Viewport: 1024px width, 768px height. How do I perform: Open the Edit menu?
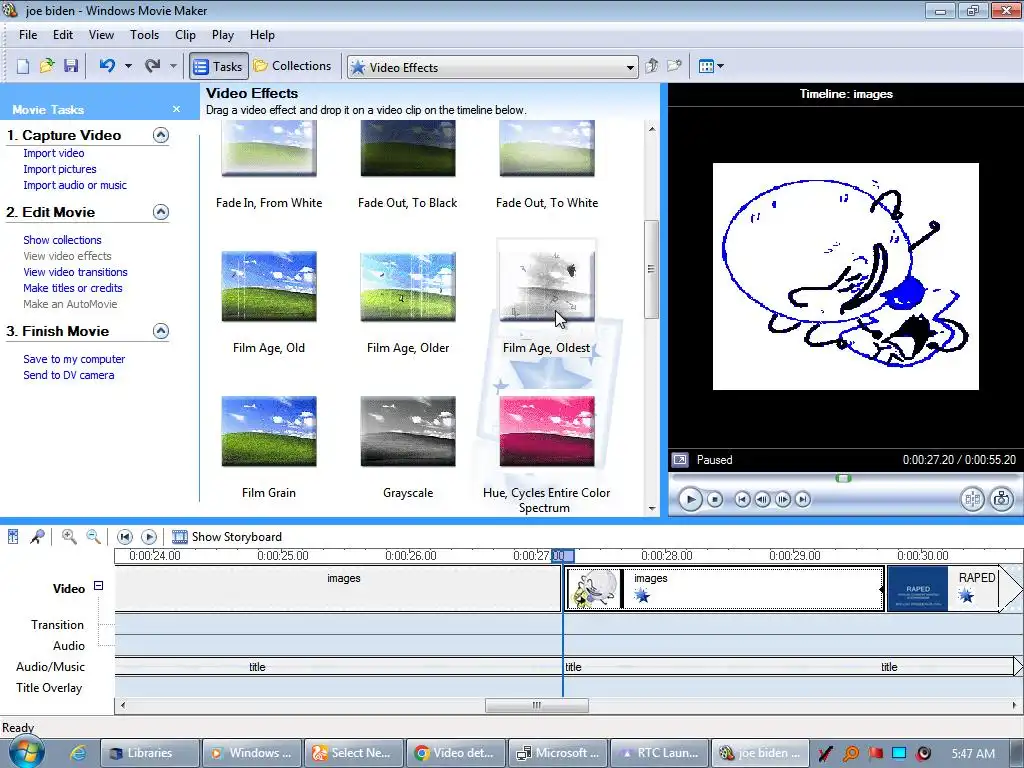pyautogui.click(x=63, y=35)
